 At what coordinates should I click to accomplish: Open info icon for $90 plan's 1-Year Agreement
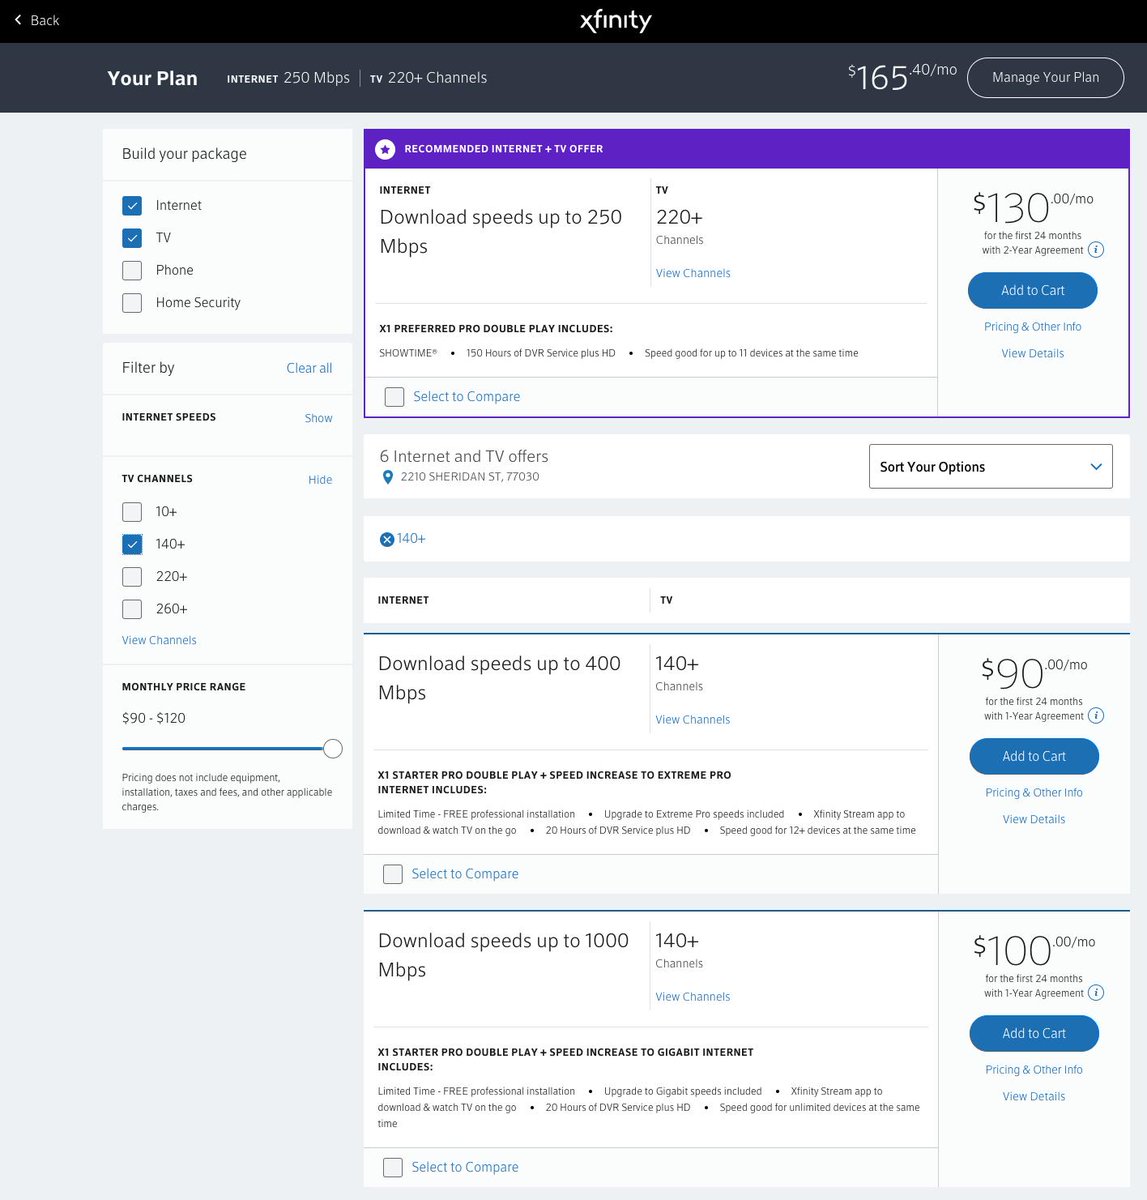click(1096, 716)
